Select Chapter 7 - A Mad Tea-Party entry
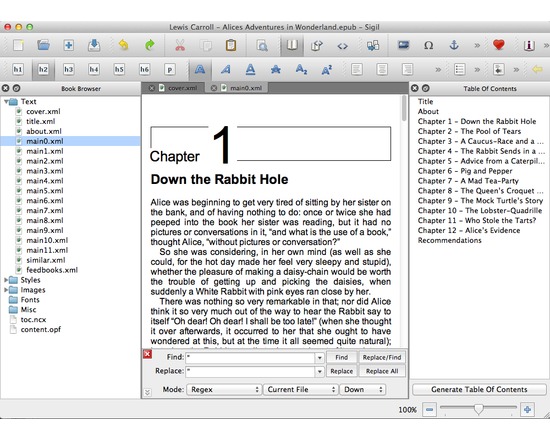 tap(468, 181)
